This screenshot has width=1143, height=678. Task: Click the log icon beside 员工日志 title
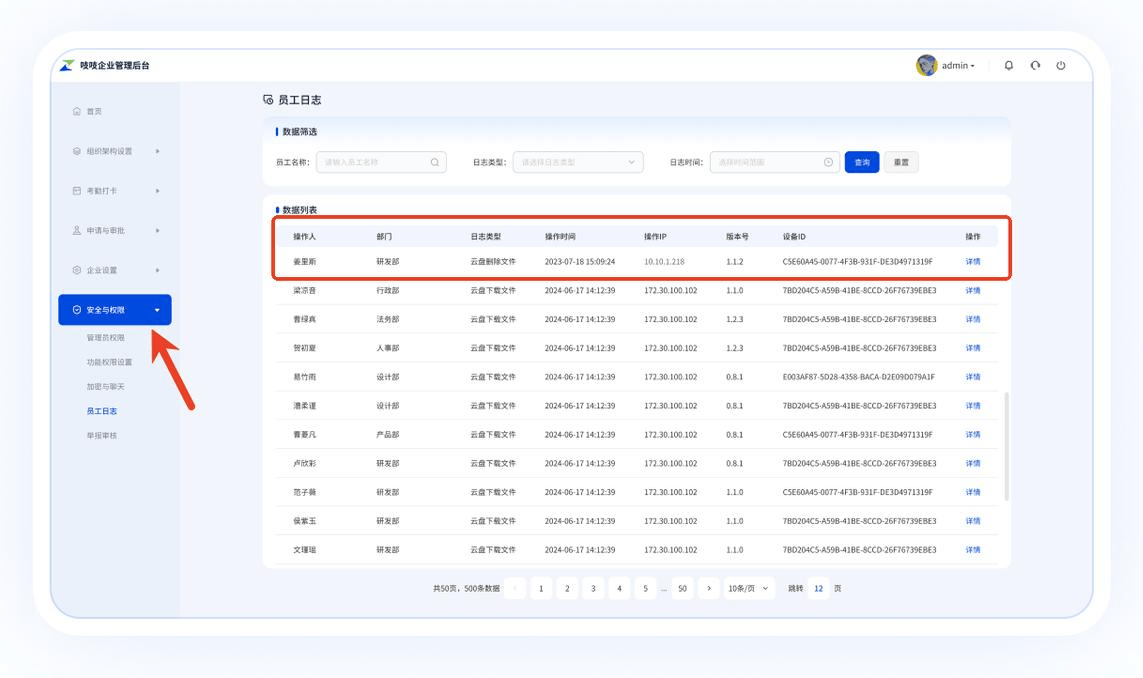pos(268,100)
